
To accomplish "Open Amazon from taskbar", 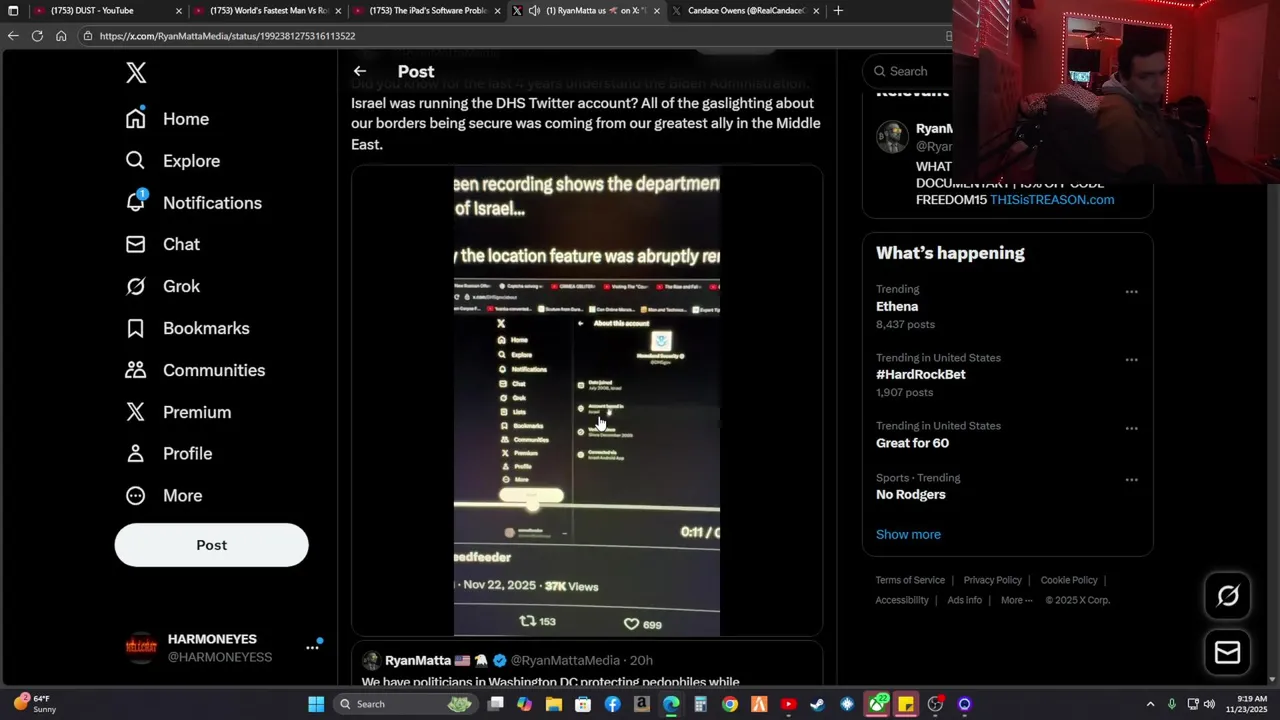I will (641, 704).
